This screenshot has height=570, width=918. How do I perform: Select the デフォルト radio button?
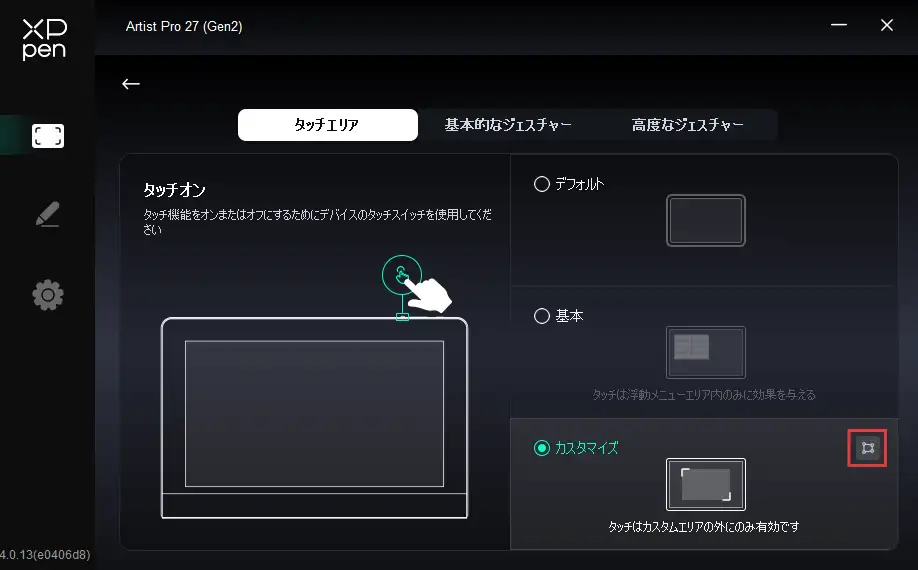pyautogui.click(x=542, y=184)
